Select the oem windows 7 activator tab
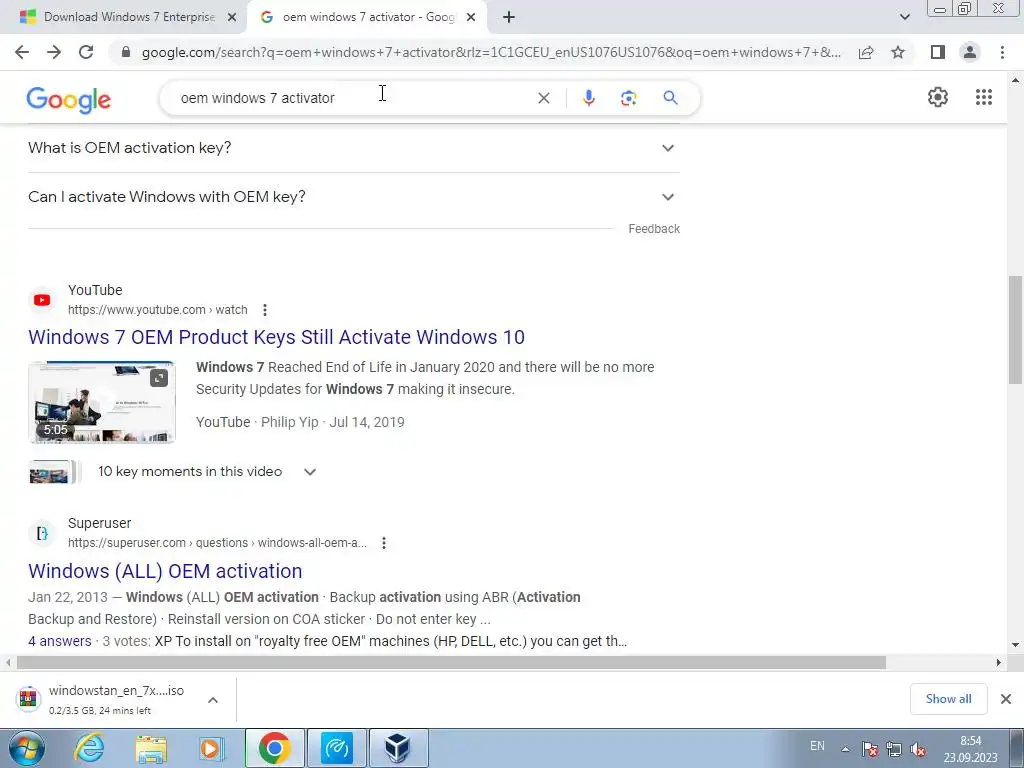This screenshot has width=1024, height=768. coord(367,17)
